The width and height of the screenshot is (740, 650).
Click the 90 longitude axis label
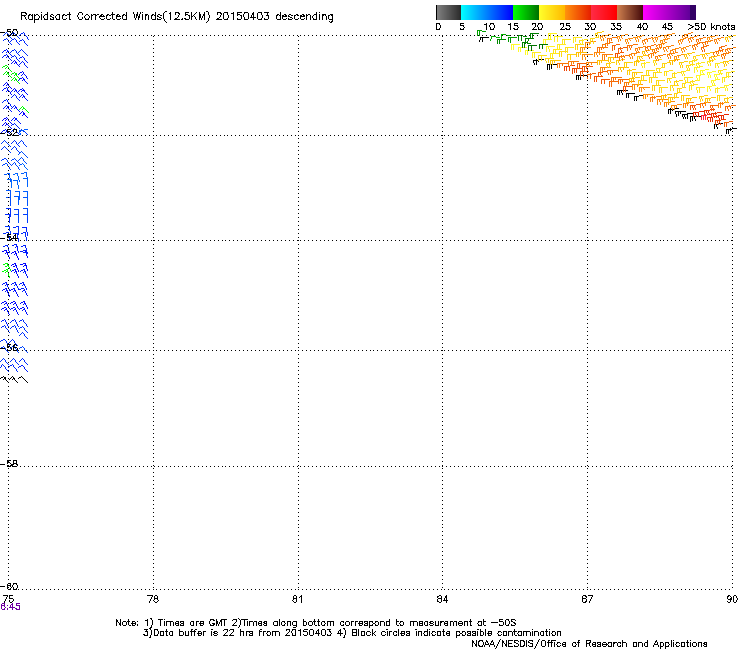click(732, 599)
